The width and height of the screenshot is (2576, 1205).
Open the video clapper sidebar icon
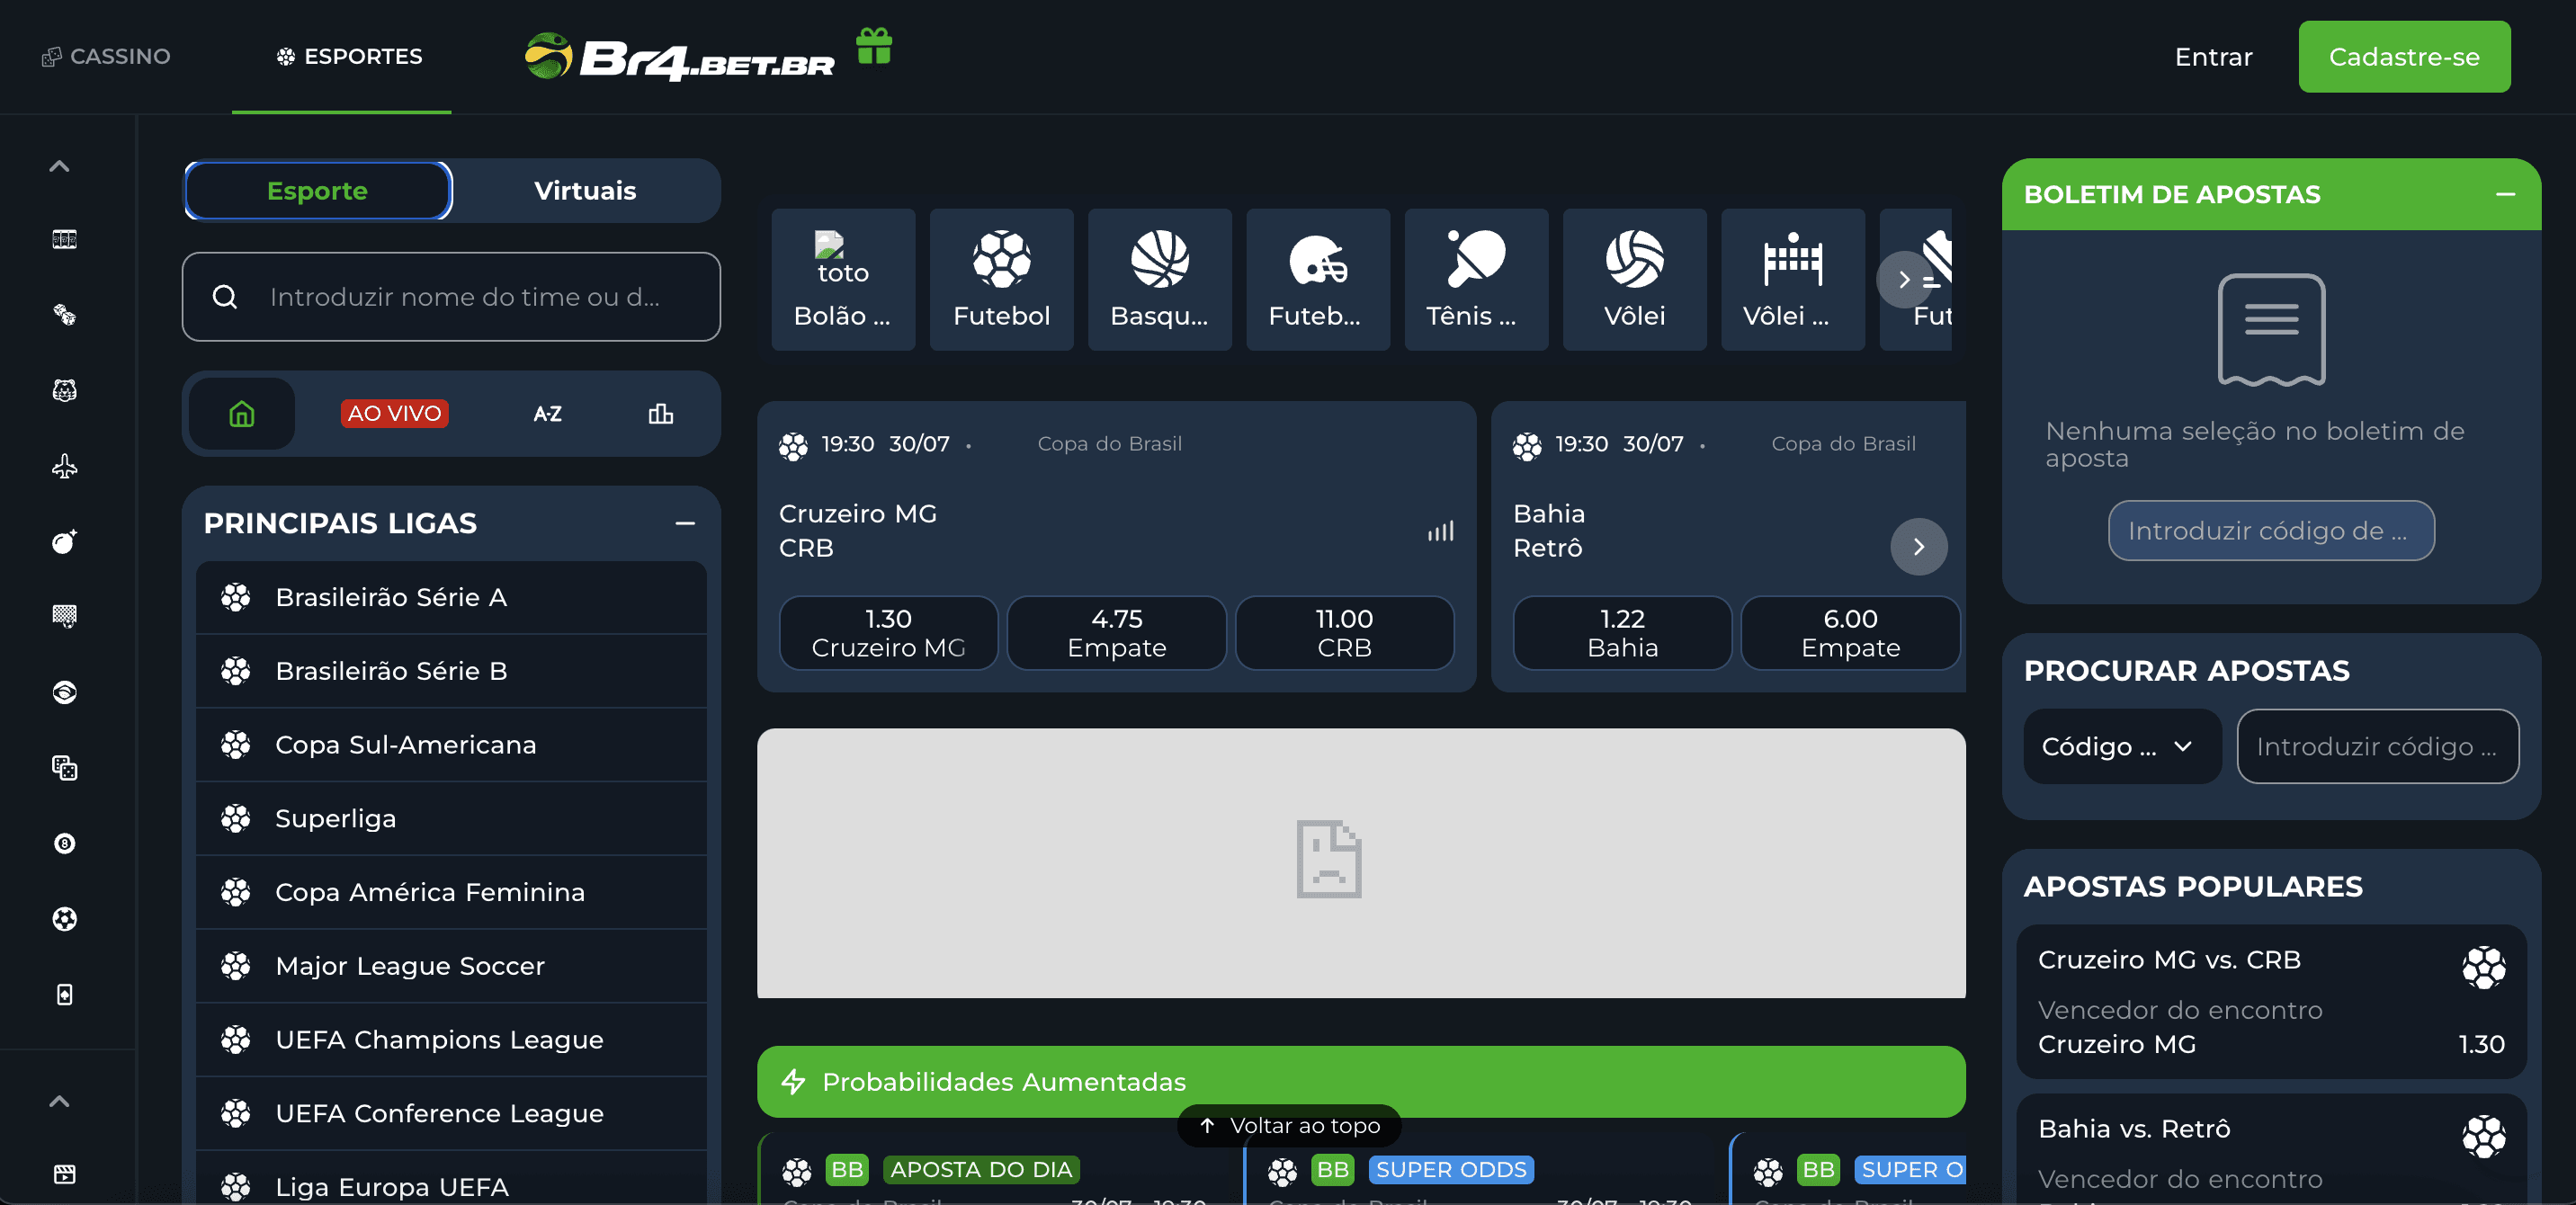tap(64, 1173)
